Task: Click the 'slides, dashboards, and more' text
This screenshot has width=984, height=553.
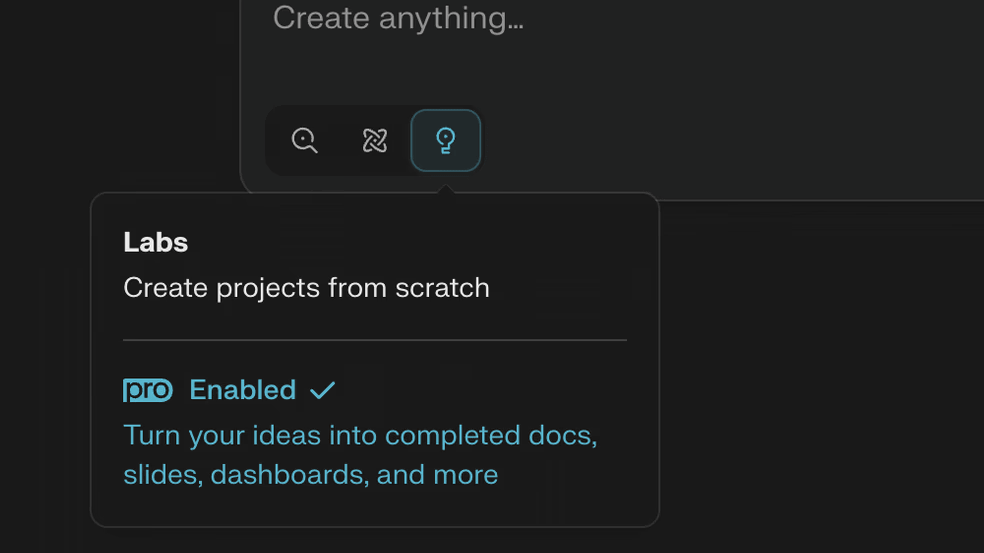Action: pos(311,475)
